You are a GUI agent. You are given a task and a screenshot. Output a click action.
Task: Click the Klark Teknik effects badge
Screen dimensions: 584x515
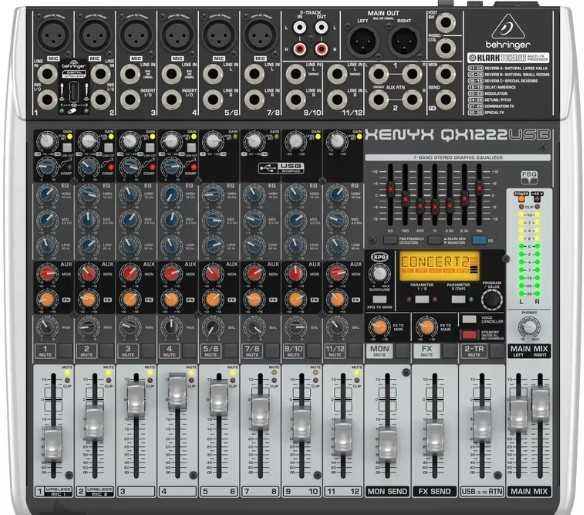(x=508, y=58)
